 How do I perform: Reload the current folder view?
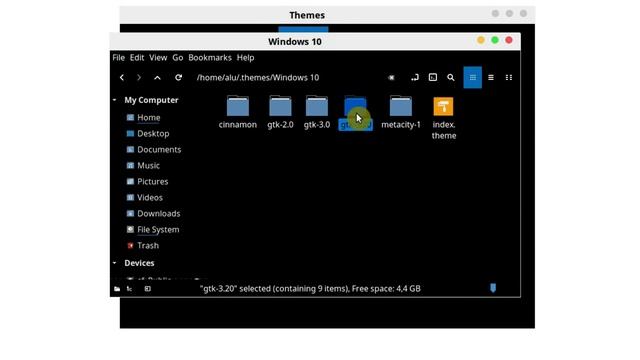178,78
